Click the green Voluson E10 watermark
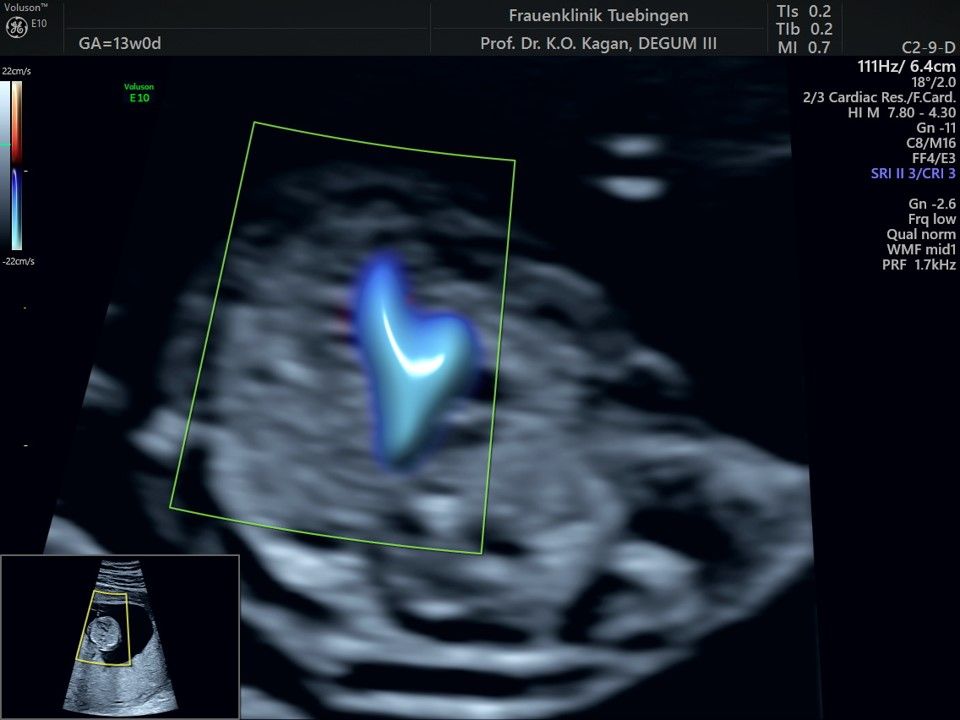The height and width of the screenshot is (720, 960). point(138,92)
